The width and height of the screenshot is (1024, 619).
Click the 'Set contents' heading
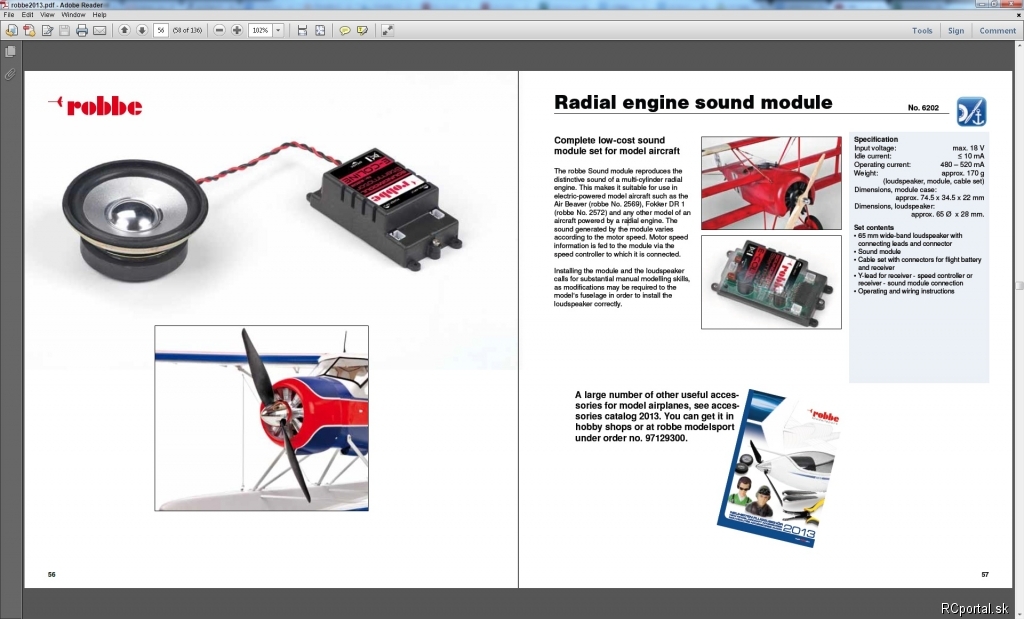pos(874,227)
